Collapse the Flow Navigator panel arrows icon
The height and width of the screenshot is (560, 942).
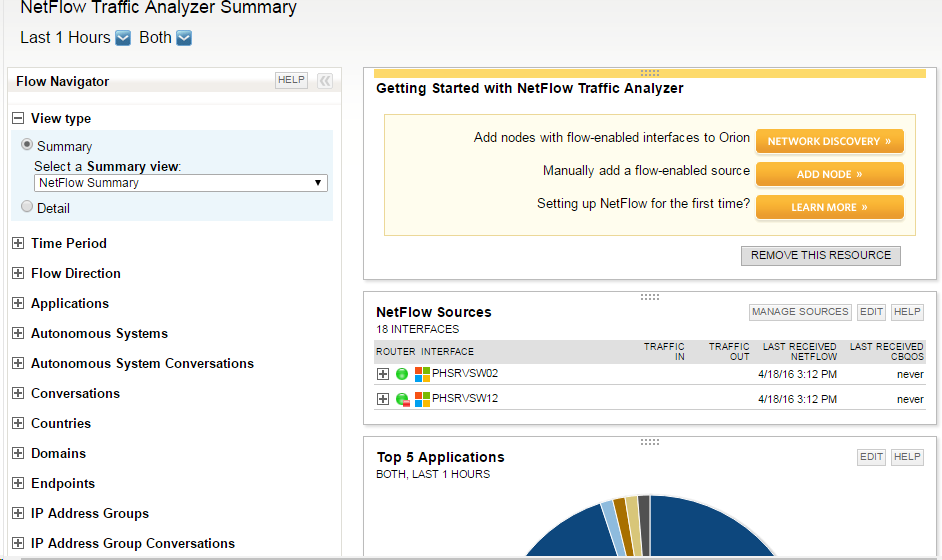[x=325, y=81]
